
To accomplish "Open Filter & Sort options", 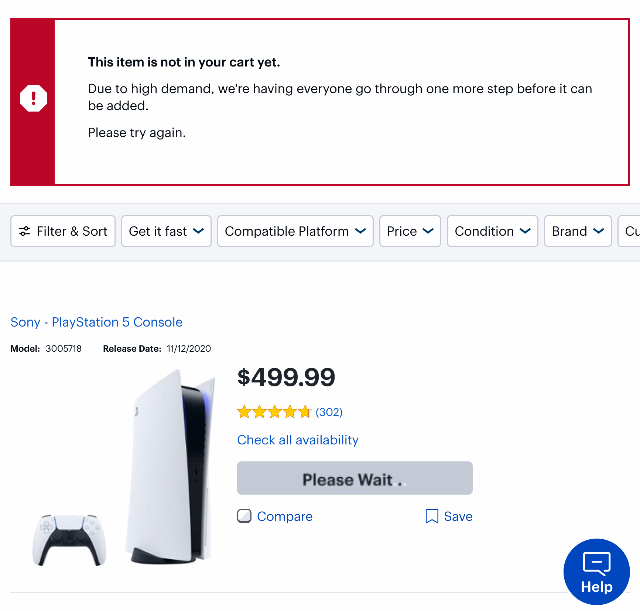I will tap(63, 231).
